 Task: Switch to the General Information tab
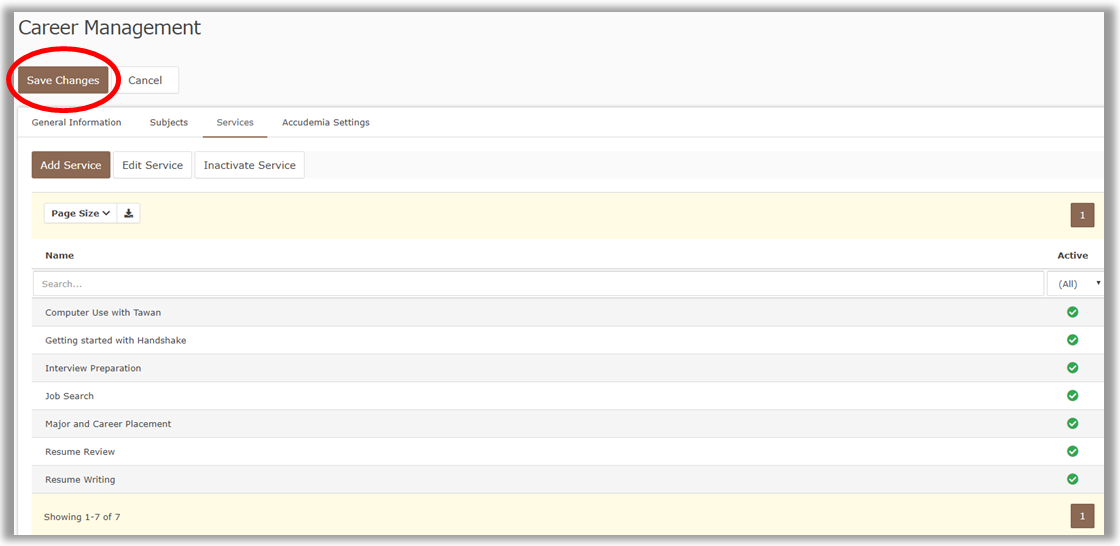(x=76, y=122)
